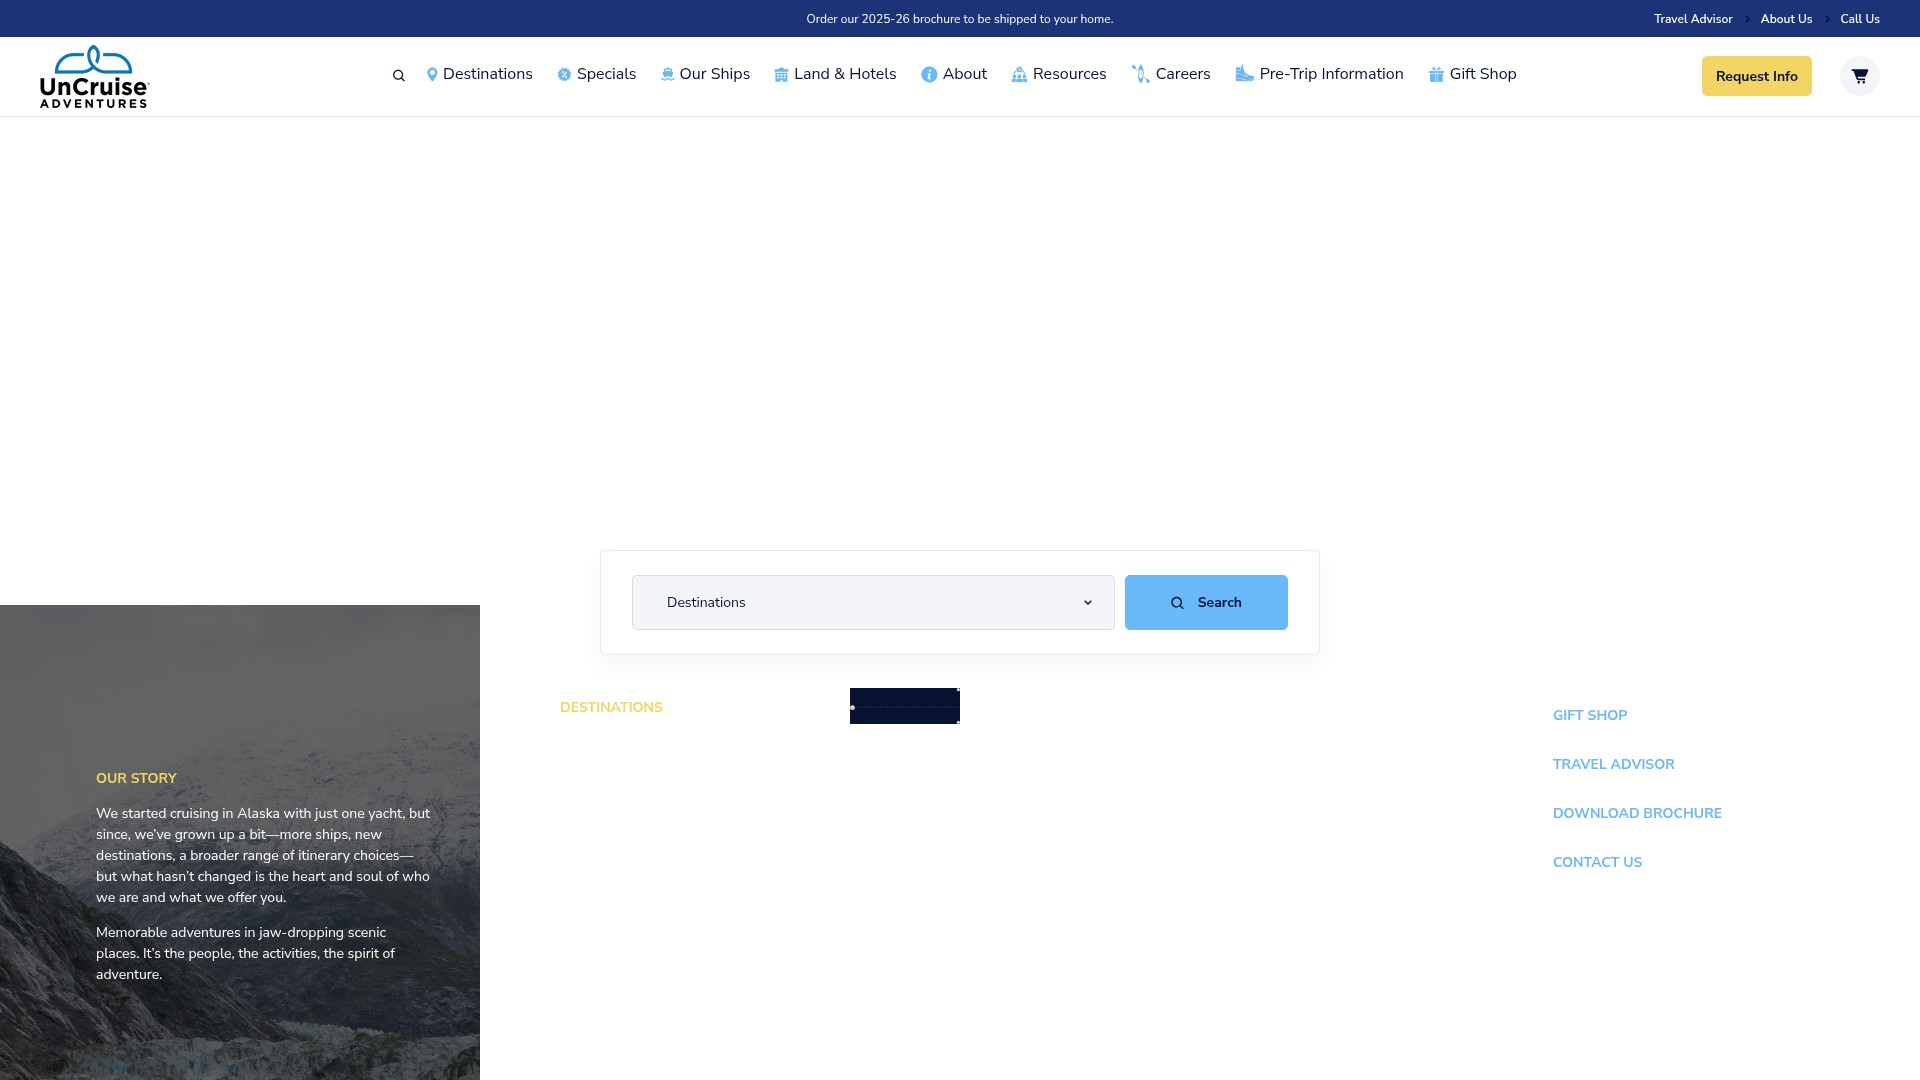Open the Call Us link in the top bar
The width and height of the screenshot is (1920, 1080).
[x=1860, y=19]
